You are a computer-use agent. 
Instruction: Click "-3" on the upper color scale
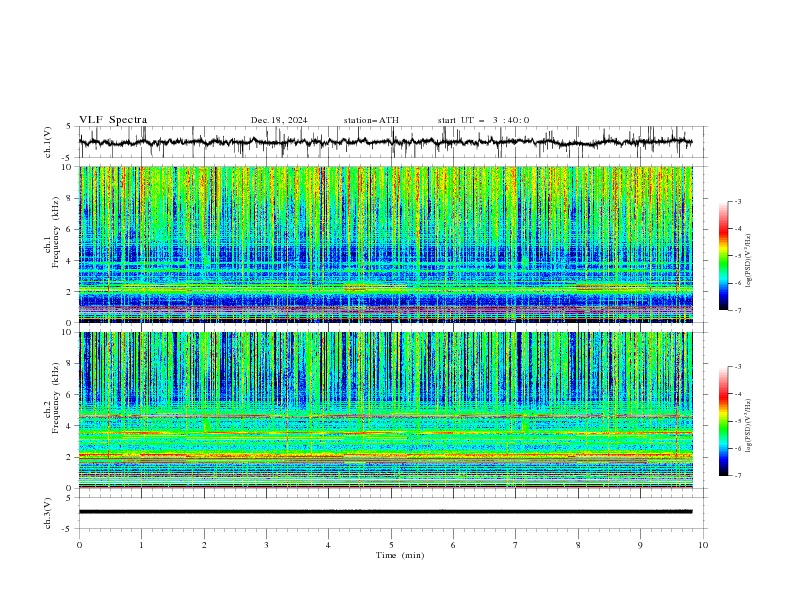point(737,201)
